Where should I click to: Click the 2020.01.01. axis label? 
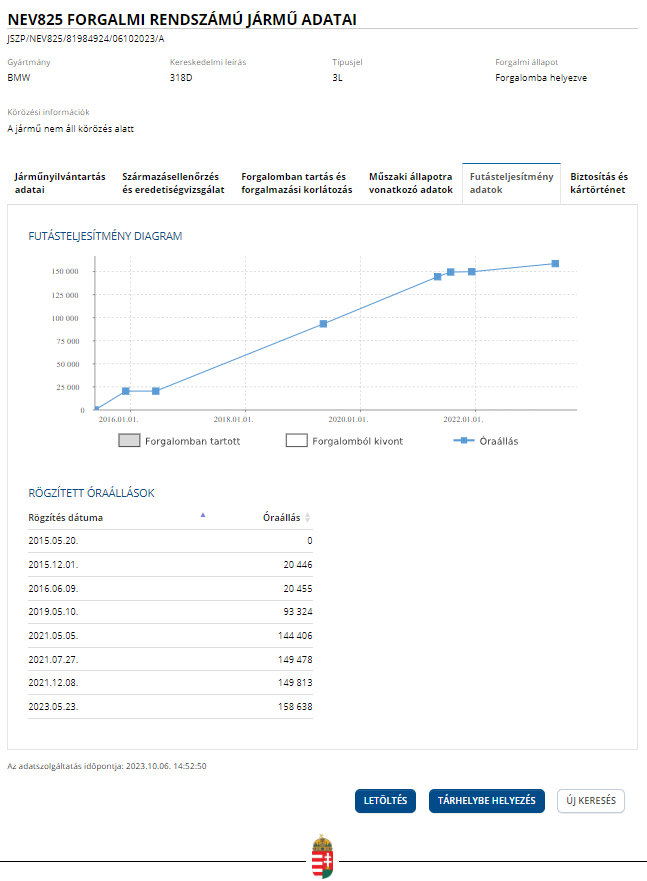point(348,419)
